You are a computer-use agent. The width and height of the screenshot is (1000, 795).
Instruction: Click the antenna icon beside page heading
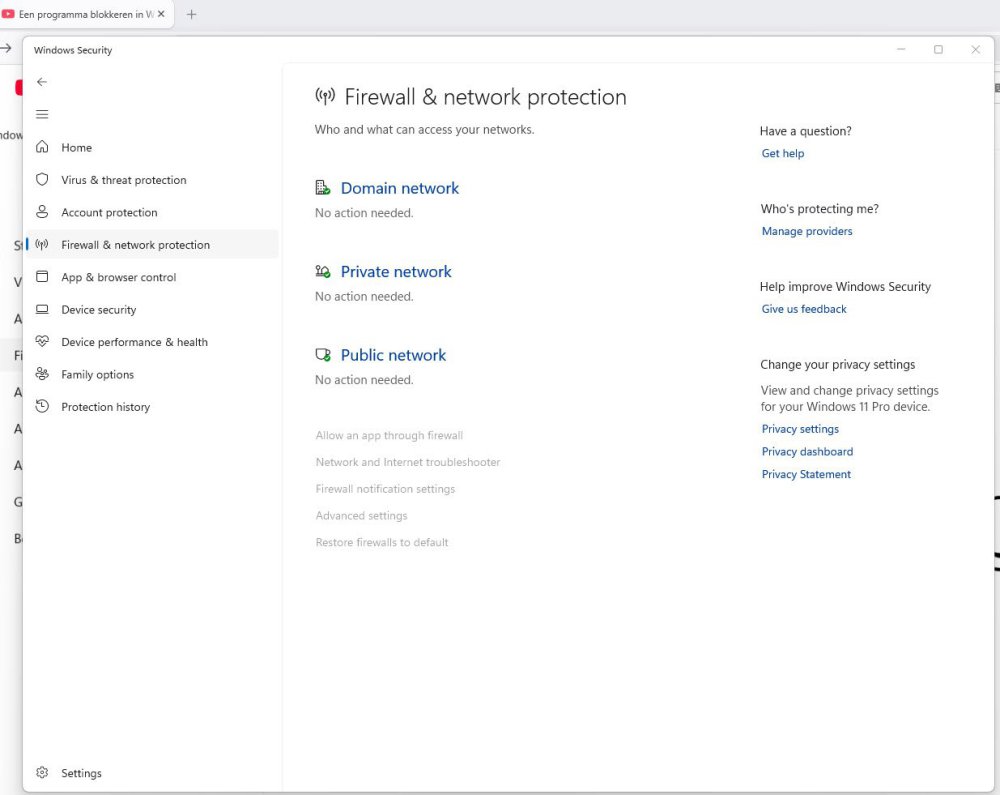pyautogui.click(x=325, y=96)
